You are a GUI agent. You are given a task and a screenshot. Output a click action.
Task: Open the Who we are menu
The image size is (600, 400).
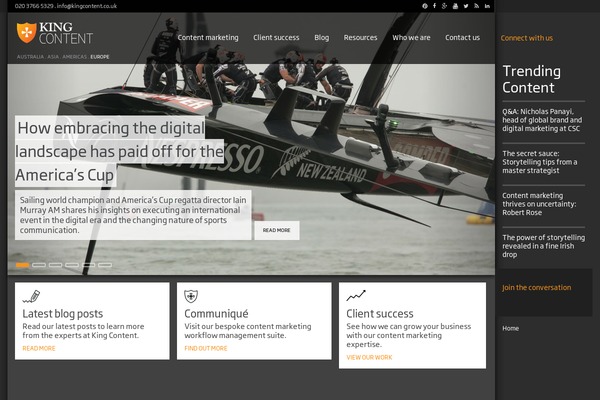click(x=411, y=38)
